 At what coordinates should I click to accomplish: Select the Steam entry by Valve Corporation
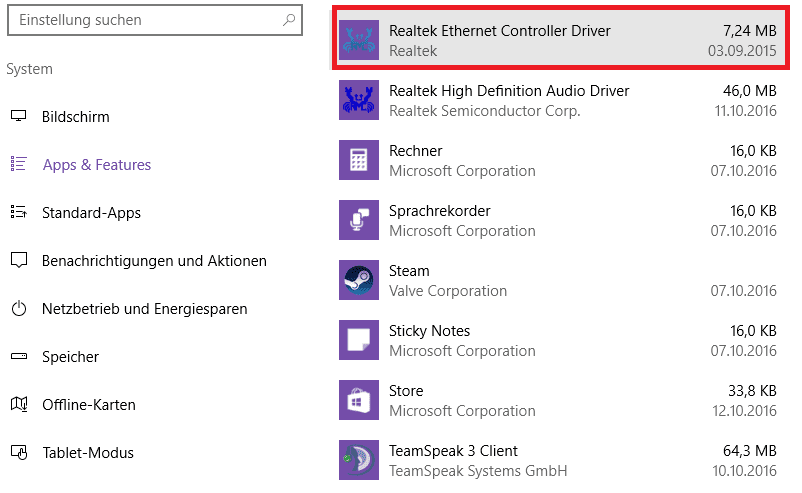[x=560, y=280]
